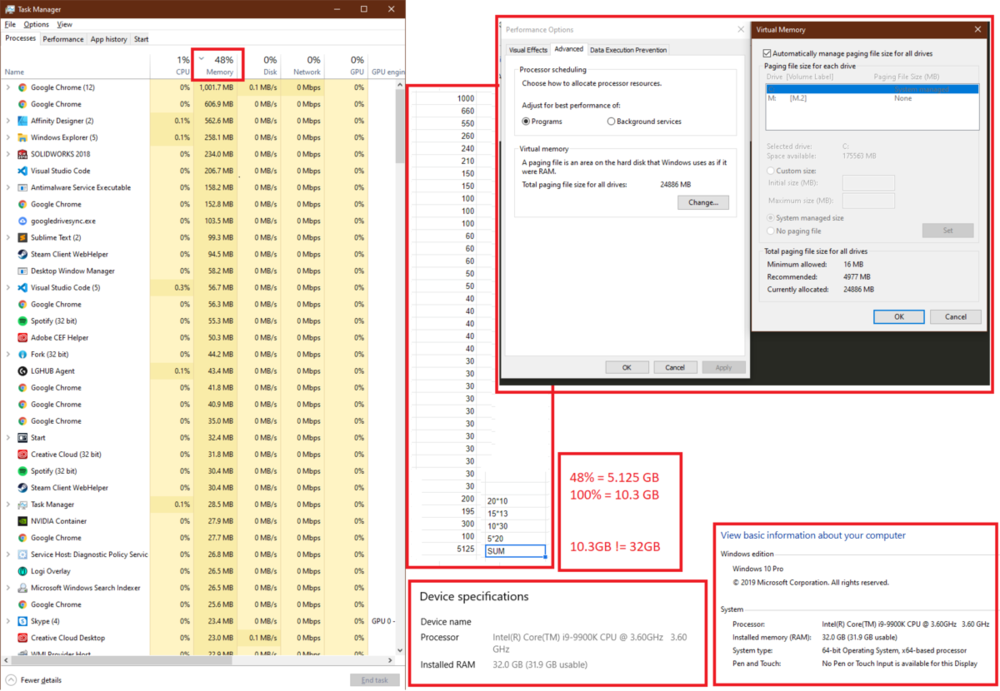Expand the SOLIDWORKS 2018 process

coord(8,154)
